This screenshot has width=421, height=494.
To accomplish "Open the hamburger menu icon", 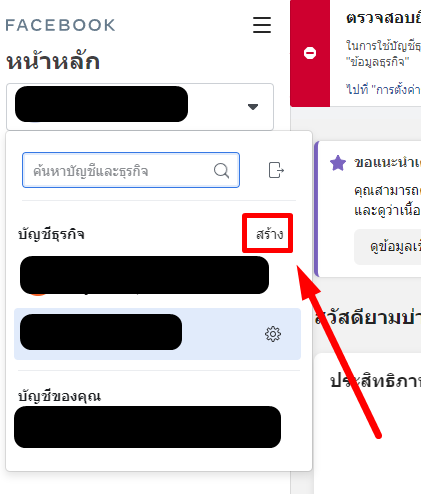I will pyautogui.click(x=262, y=25).
